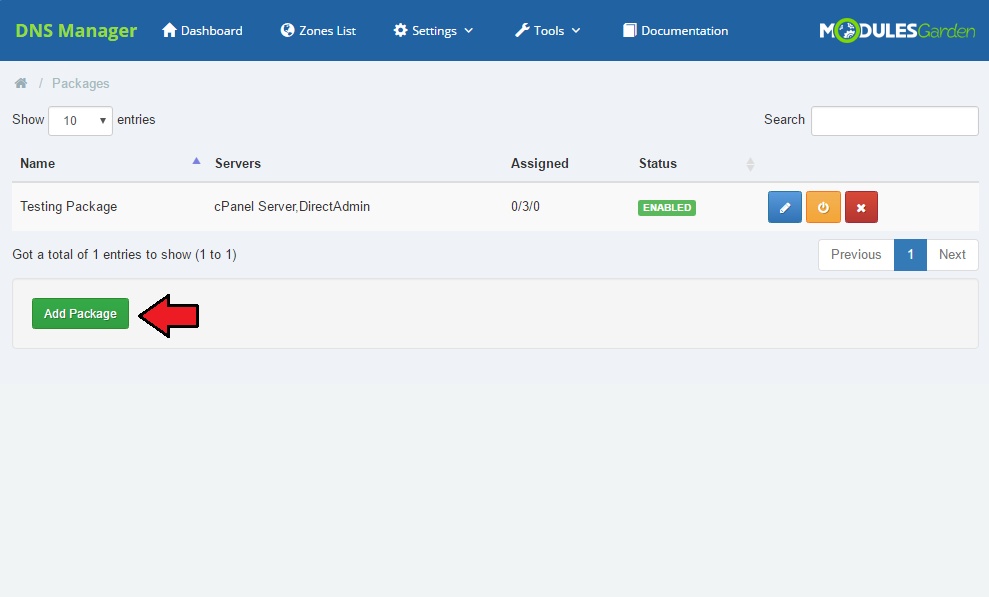The width and height of the screenshot is (989, 597).
Task: Toggle Testing Package with orange power button
Action: pyautogui.click(x=823, y=207)
